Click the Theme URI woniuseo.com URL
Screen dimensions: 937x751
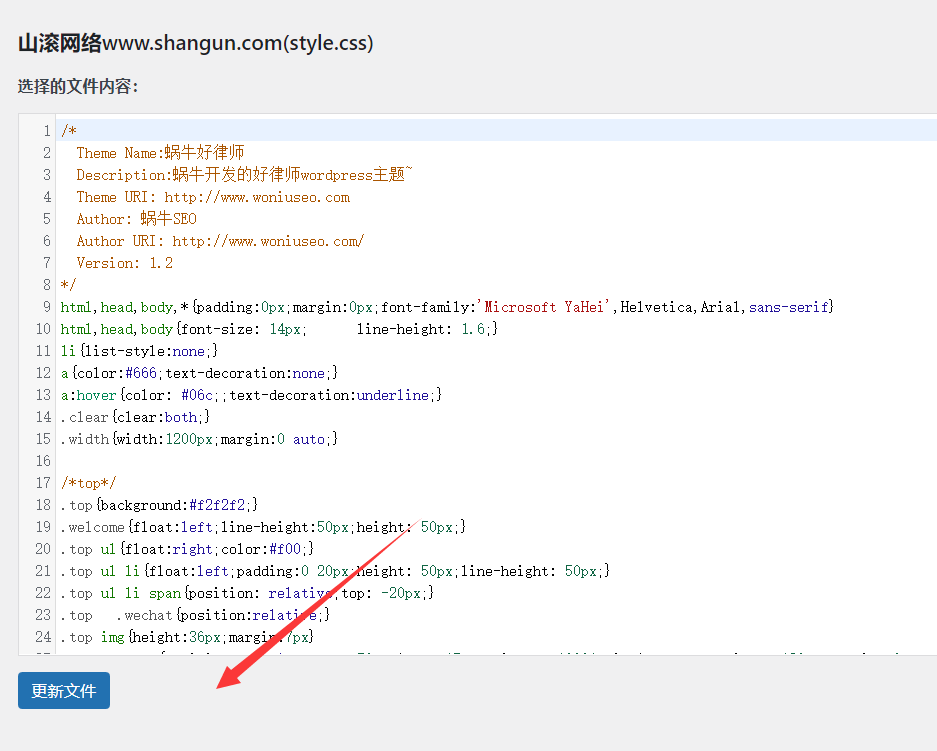point(257,197)
